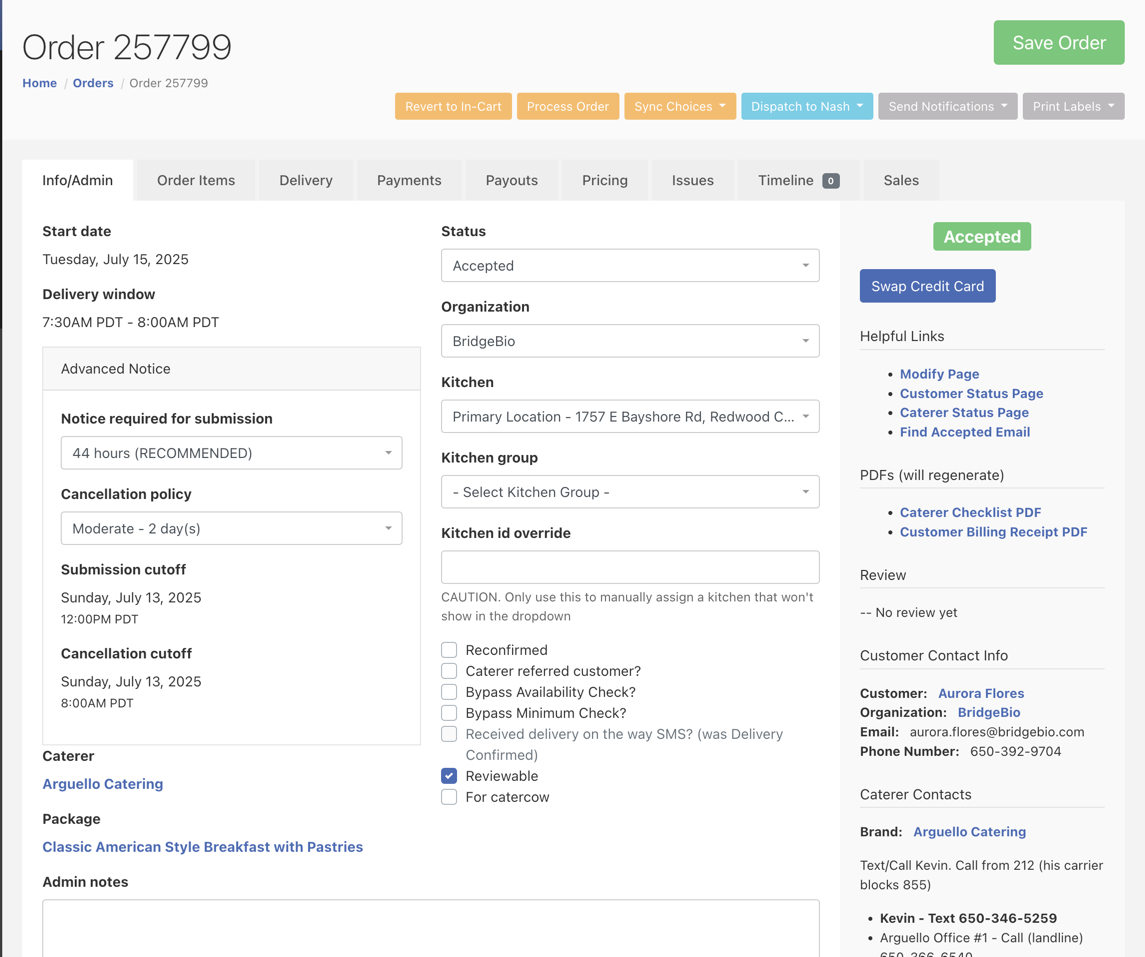The width and height of the screenshot is (1145, 957).
Task: Open the Modify Page link
Action: (x=939, y=373)
